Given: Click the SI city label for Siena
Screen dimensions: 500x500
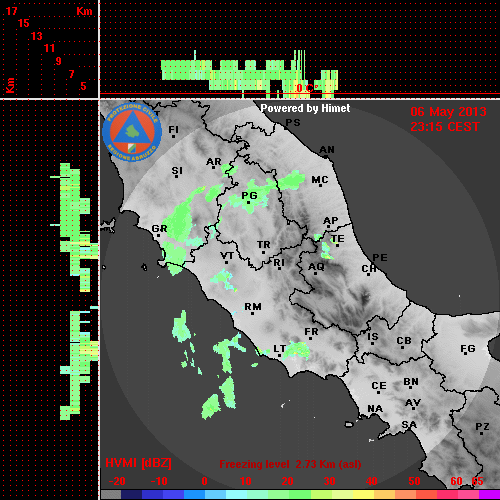Looking at the screenshot, I should [177, 171].
